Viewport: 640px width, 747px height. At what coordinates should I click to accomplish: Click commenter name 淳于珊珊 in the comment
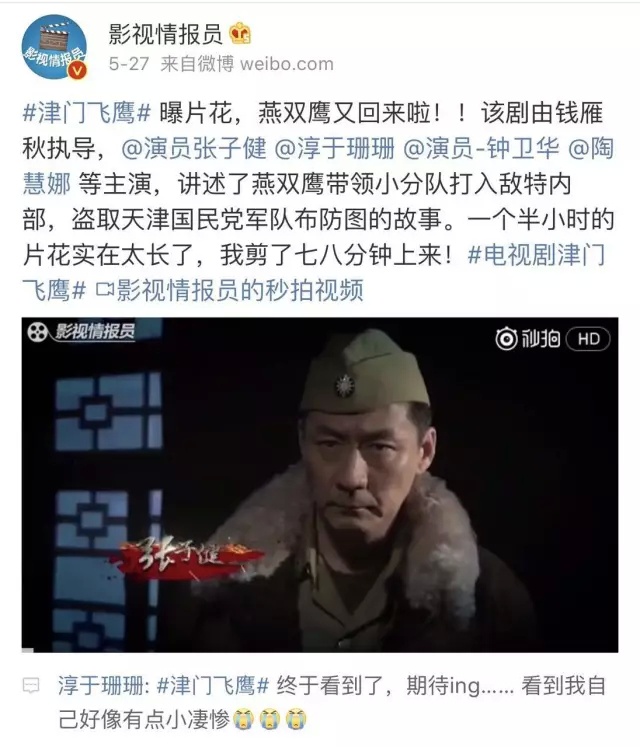[101, 686]
